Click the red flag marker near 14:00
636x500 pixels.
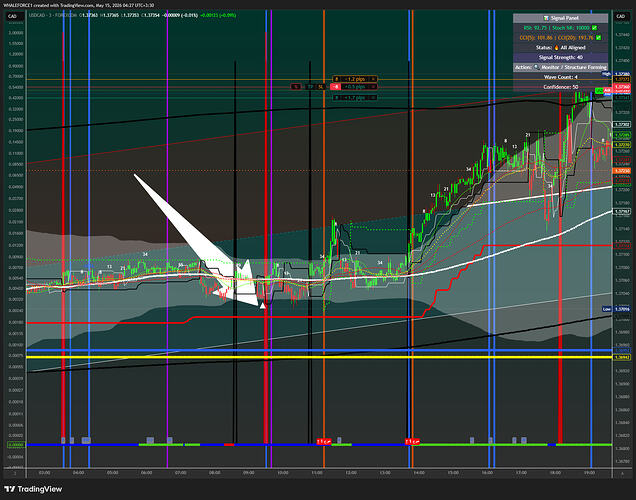coord(412,442)
